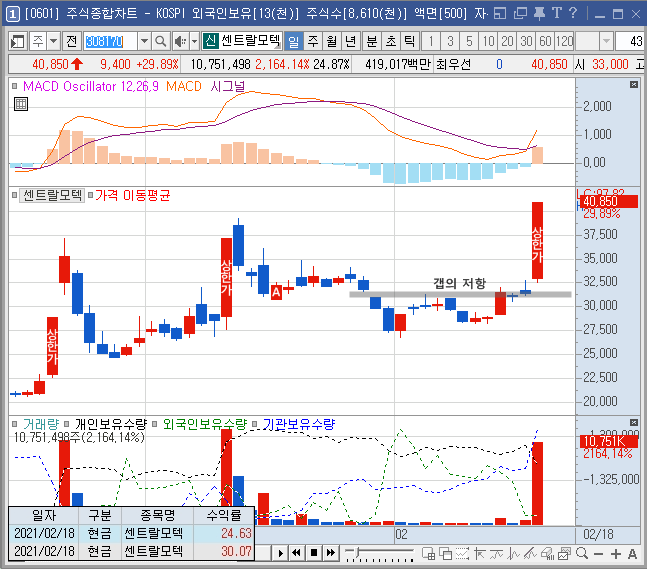The width and height of the screenshot is (647, 569).
Task: Toggle the 센트랄모텍 price series checkbox
Action: tap(15, 195)
